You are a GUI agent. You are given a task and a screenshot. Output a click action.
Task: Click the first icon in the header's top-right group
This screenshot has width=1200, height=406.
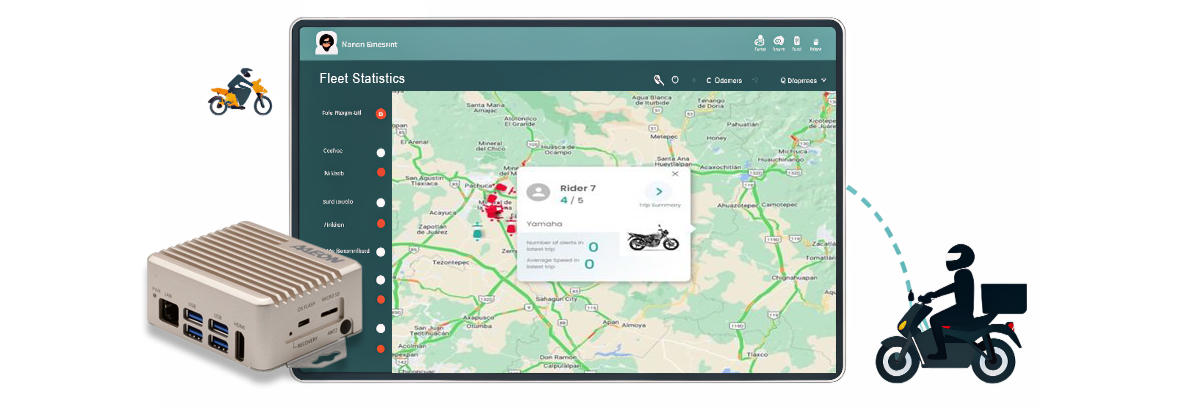[760, 41]
